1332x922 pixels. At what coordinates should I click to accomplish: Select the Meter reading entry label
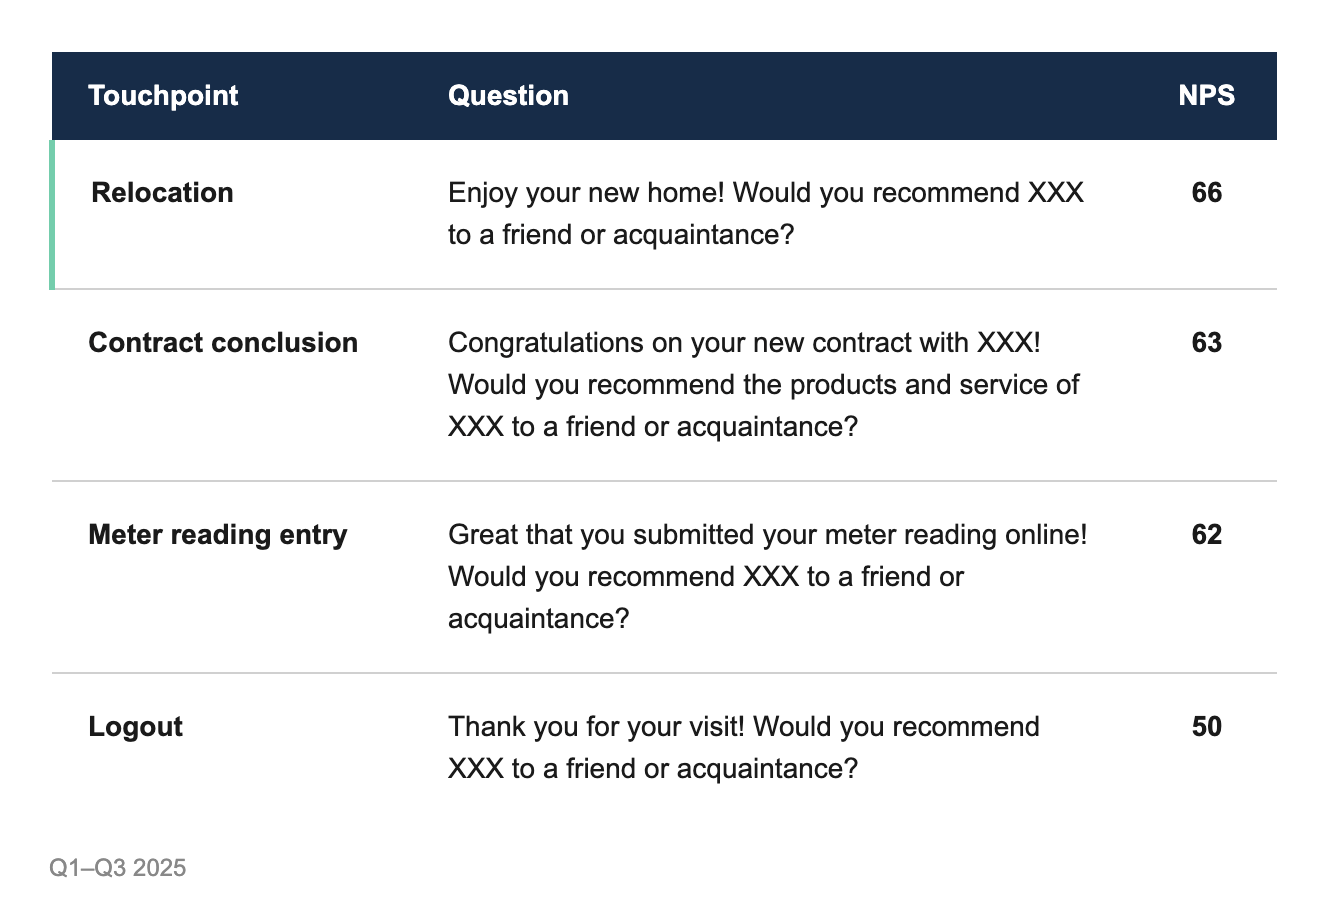pyautogui.click(x=217, y=535)
